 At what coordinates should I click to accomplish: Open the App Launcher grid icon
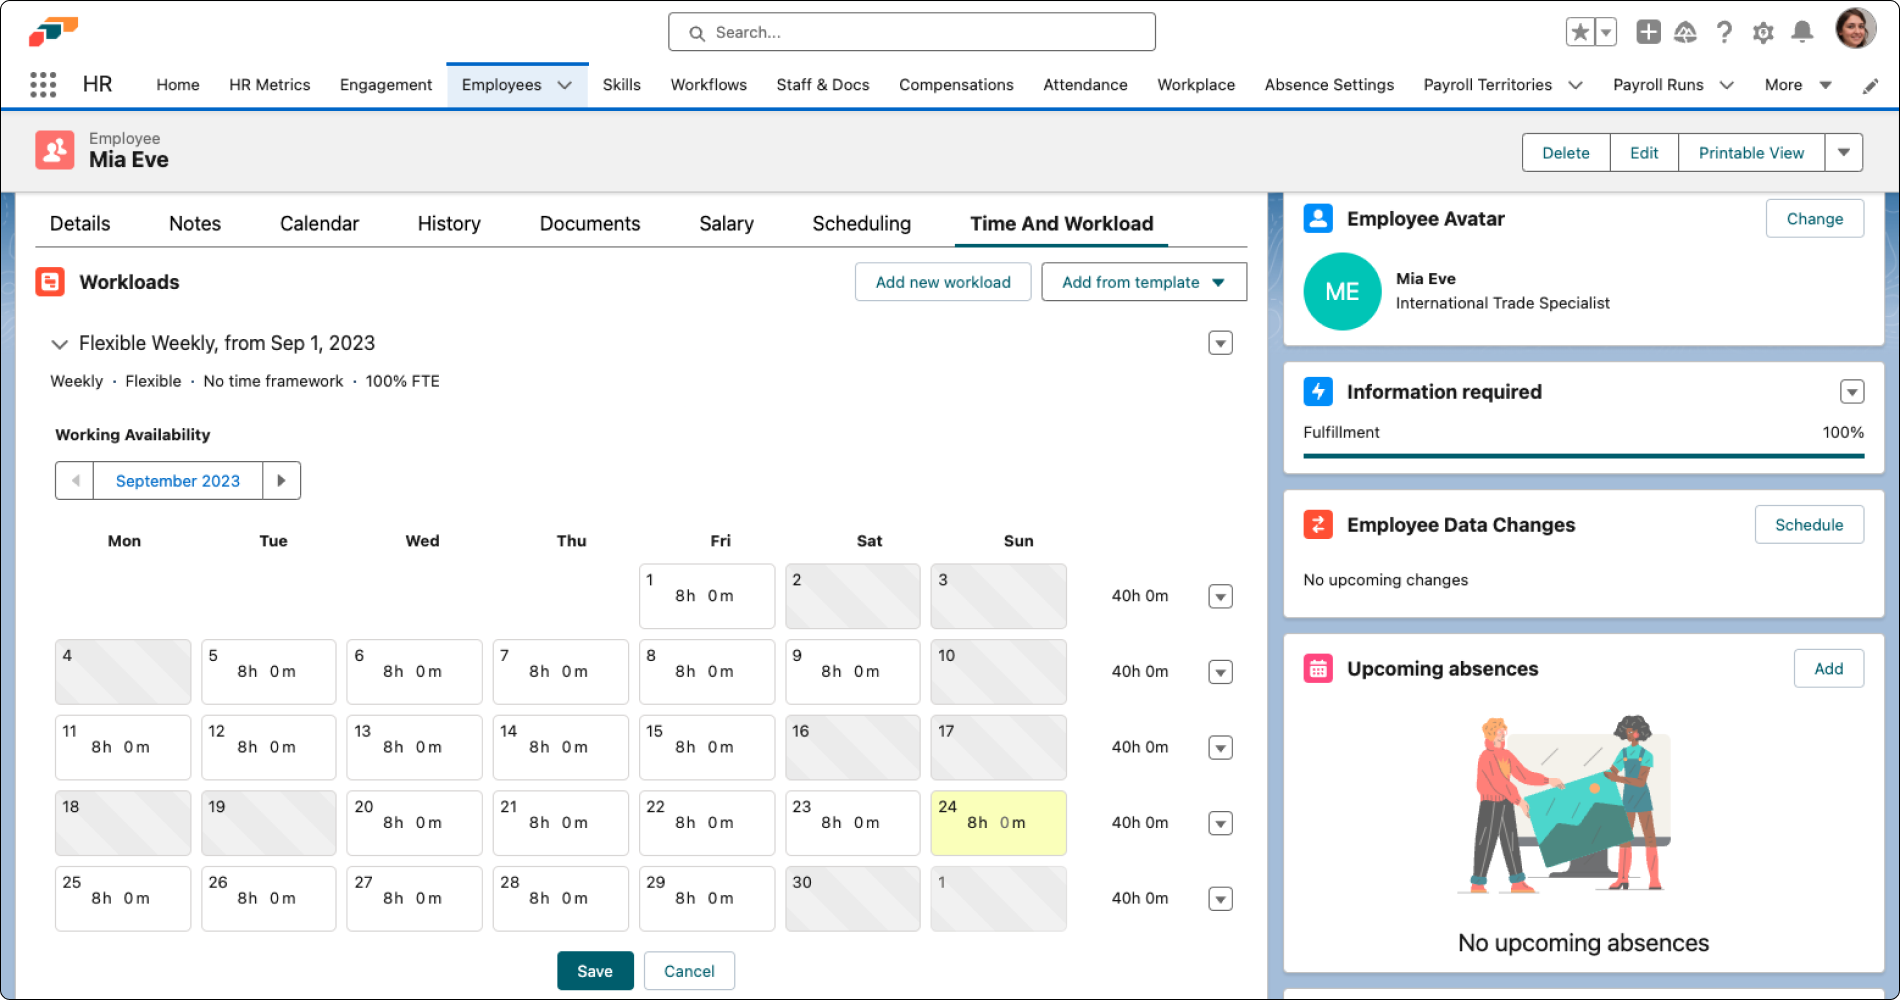pos(42,84)
